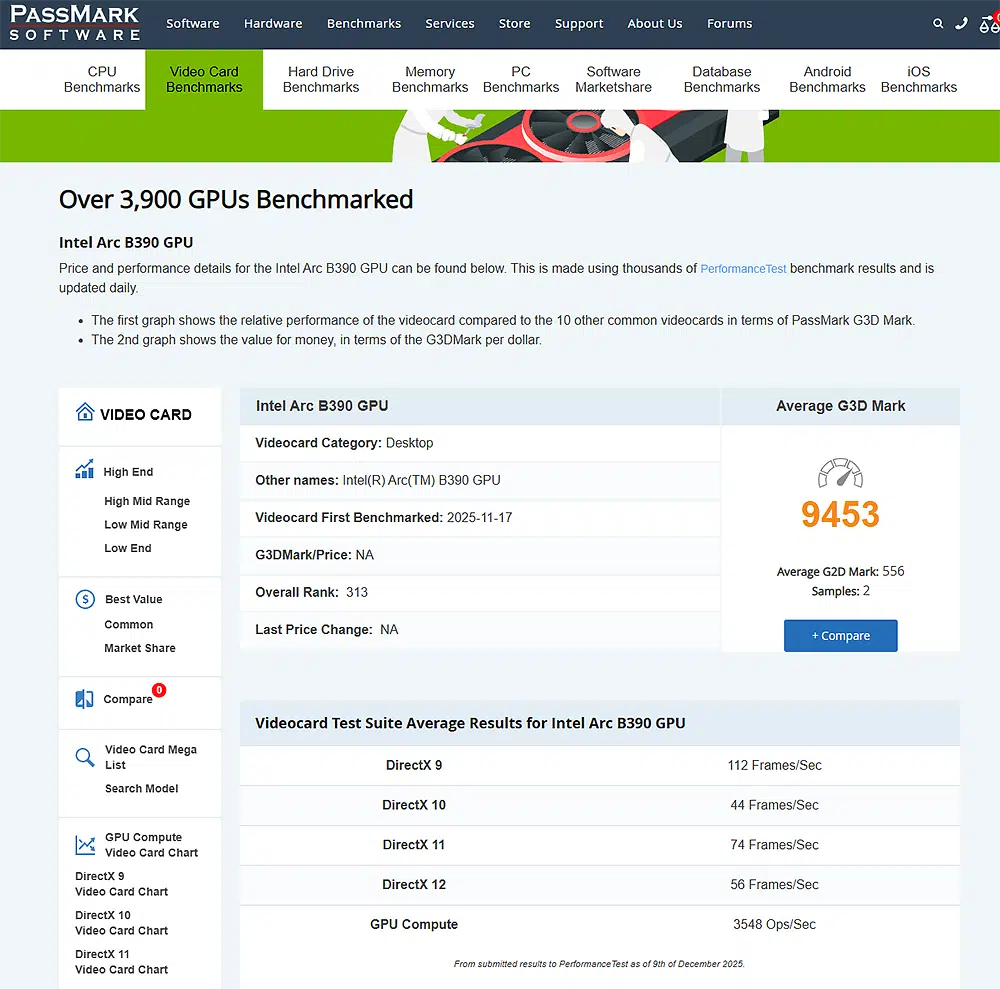1000x989 pixels.
Task: Click the search magnifier icon in header
Action: pyautogui.click(x=937, y=23)
